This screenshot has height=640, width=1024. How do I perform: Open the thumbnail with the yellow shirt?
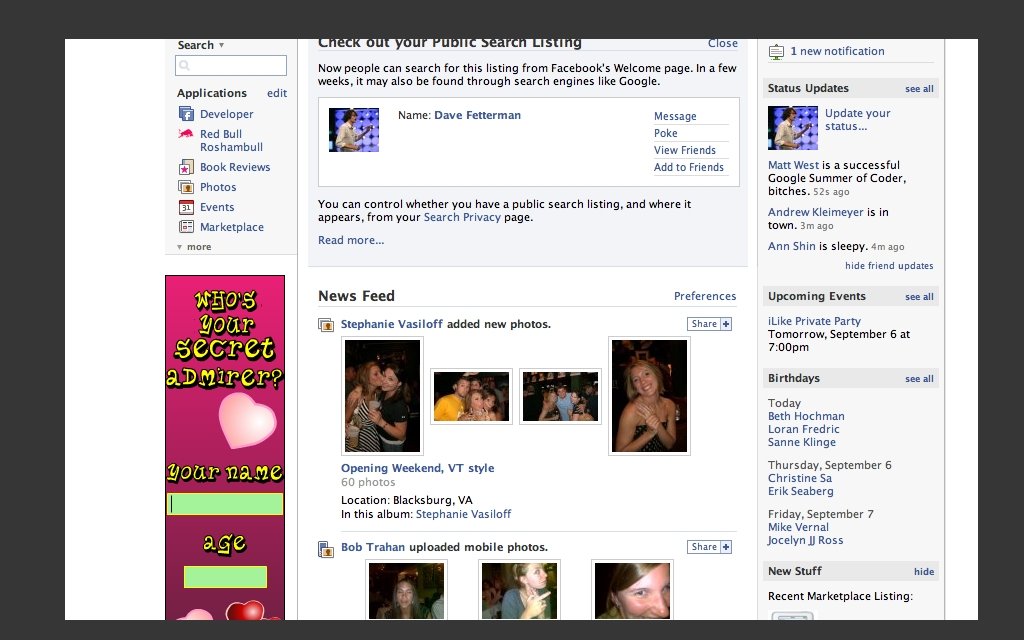472,396
